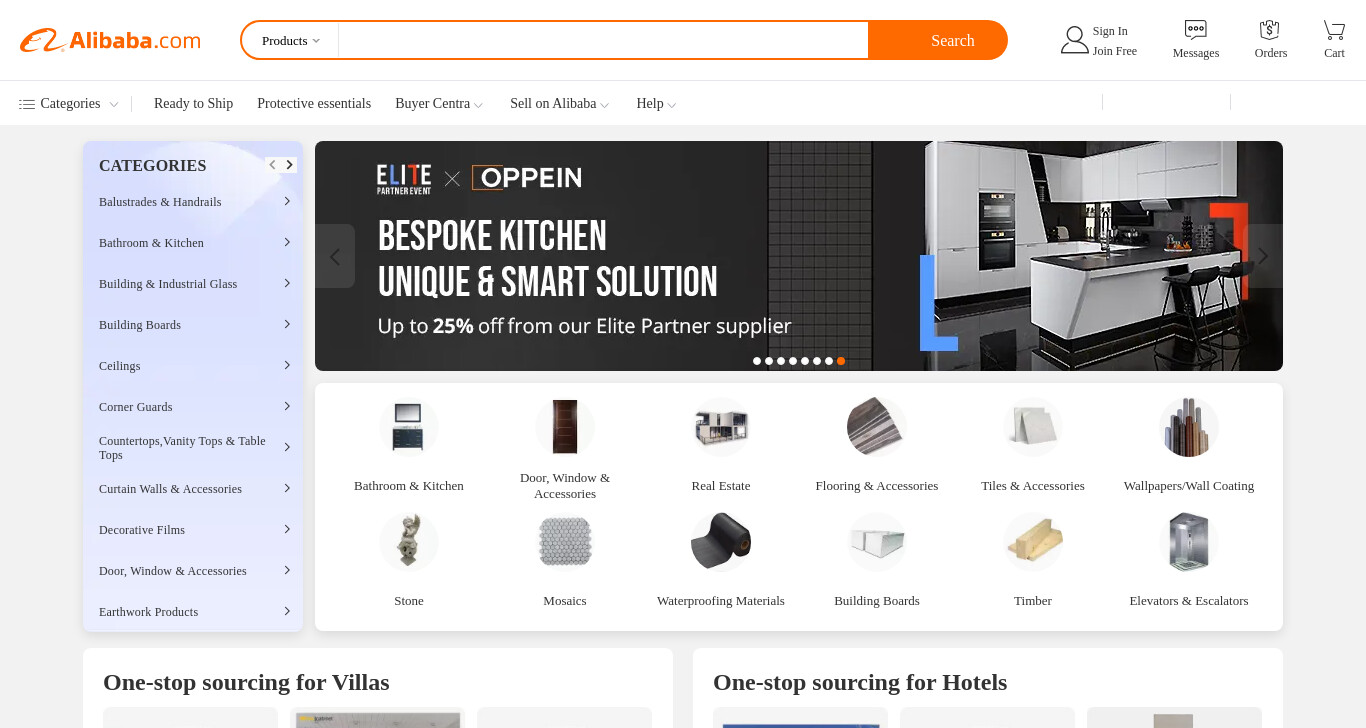Image resolution: width=1366 pixels, height=728 pixels.
Task: Click the Alibaba.com logo
Action: [x=110, y=40]
